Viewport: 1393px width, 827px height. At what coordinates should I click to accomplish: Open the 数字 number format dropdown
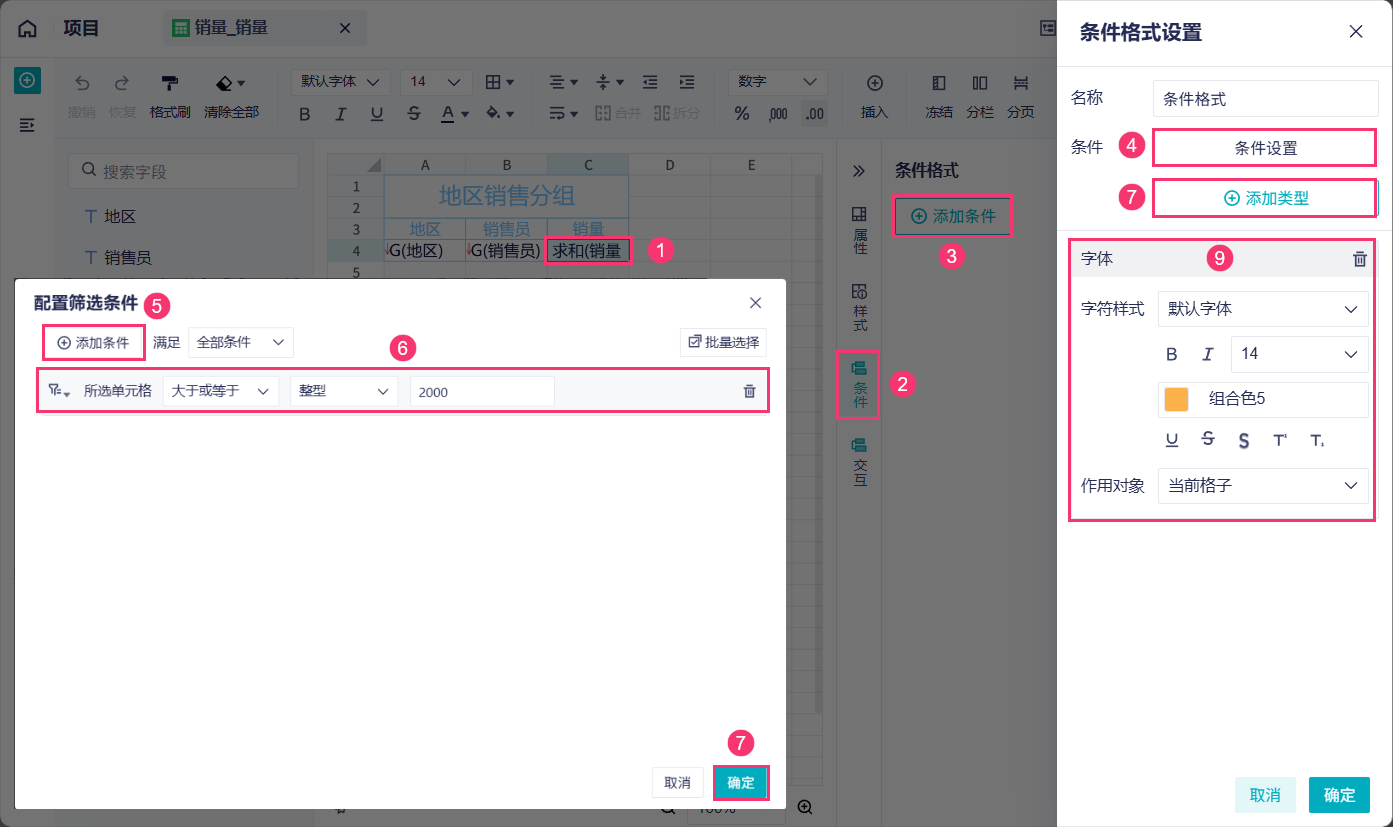point(778,82)
